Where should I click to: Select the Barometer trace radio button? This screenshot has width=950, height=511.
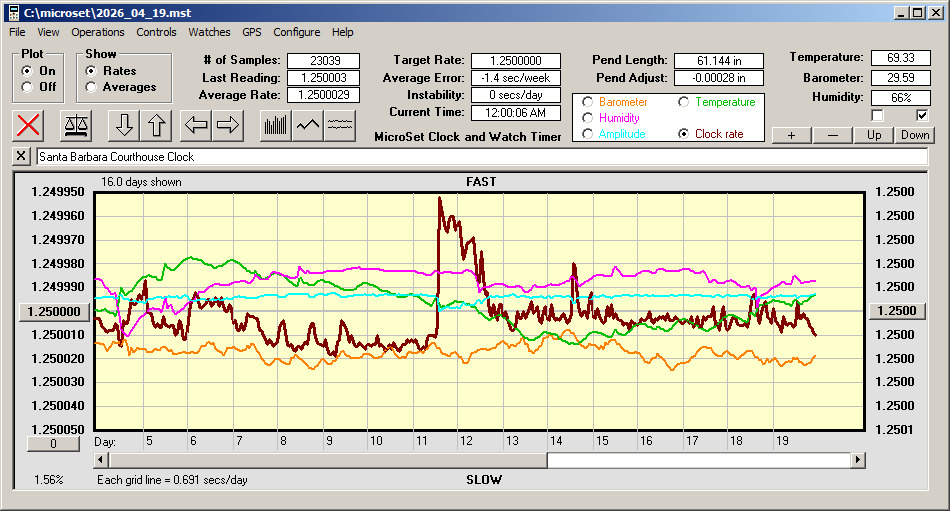(587, 102)
